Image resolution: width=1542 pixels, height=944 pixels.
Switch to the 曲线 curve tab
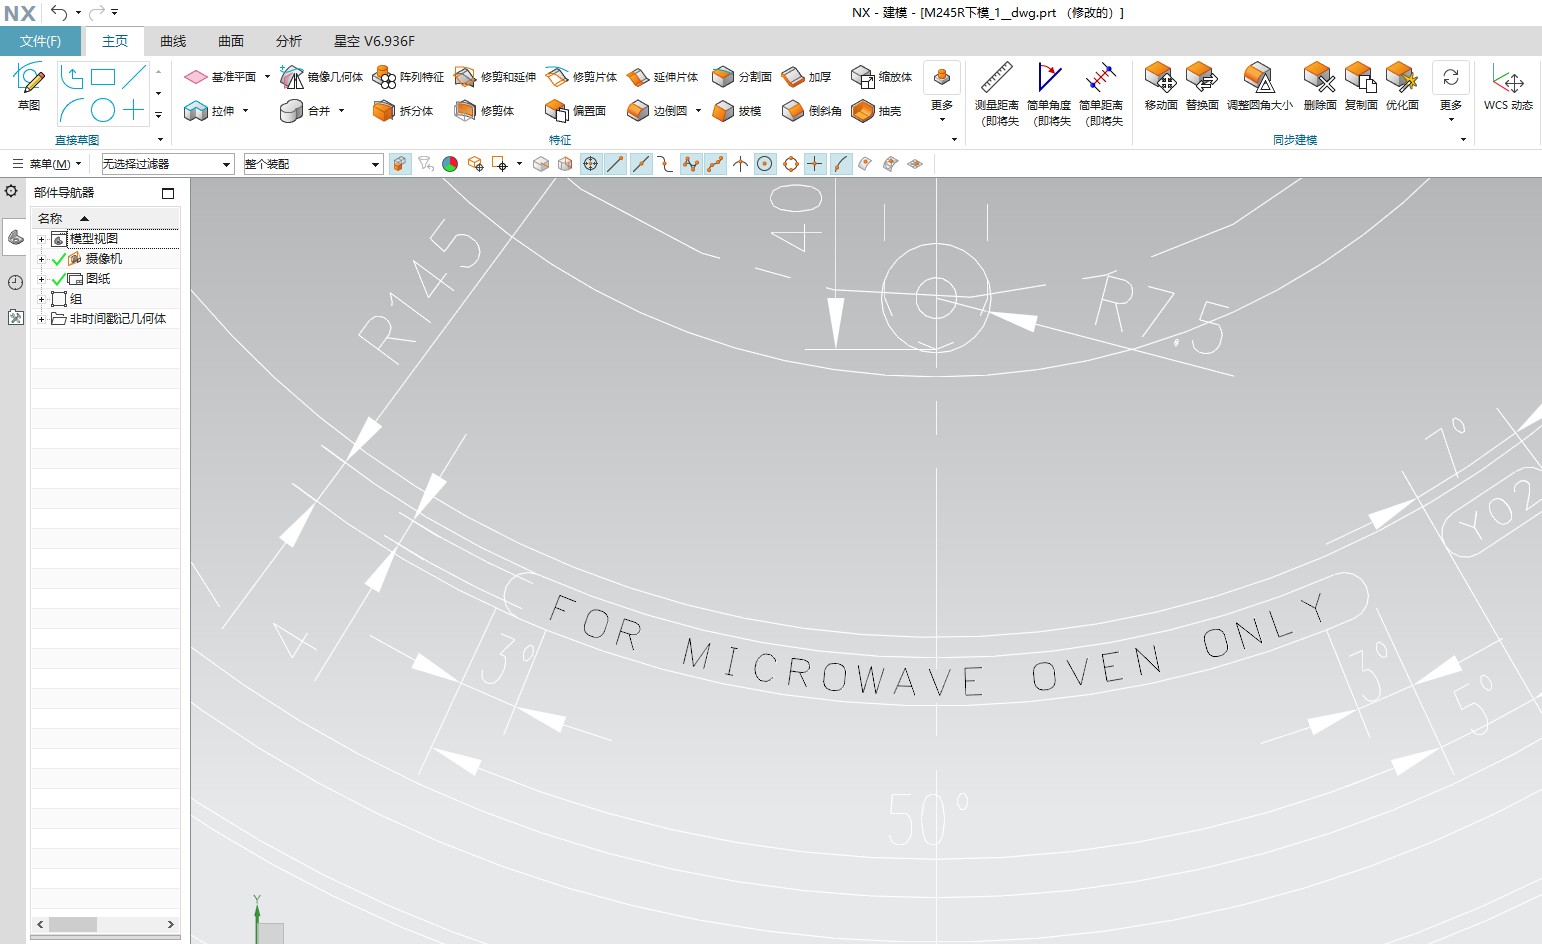click(173, 41)
